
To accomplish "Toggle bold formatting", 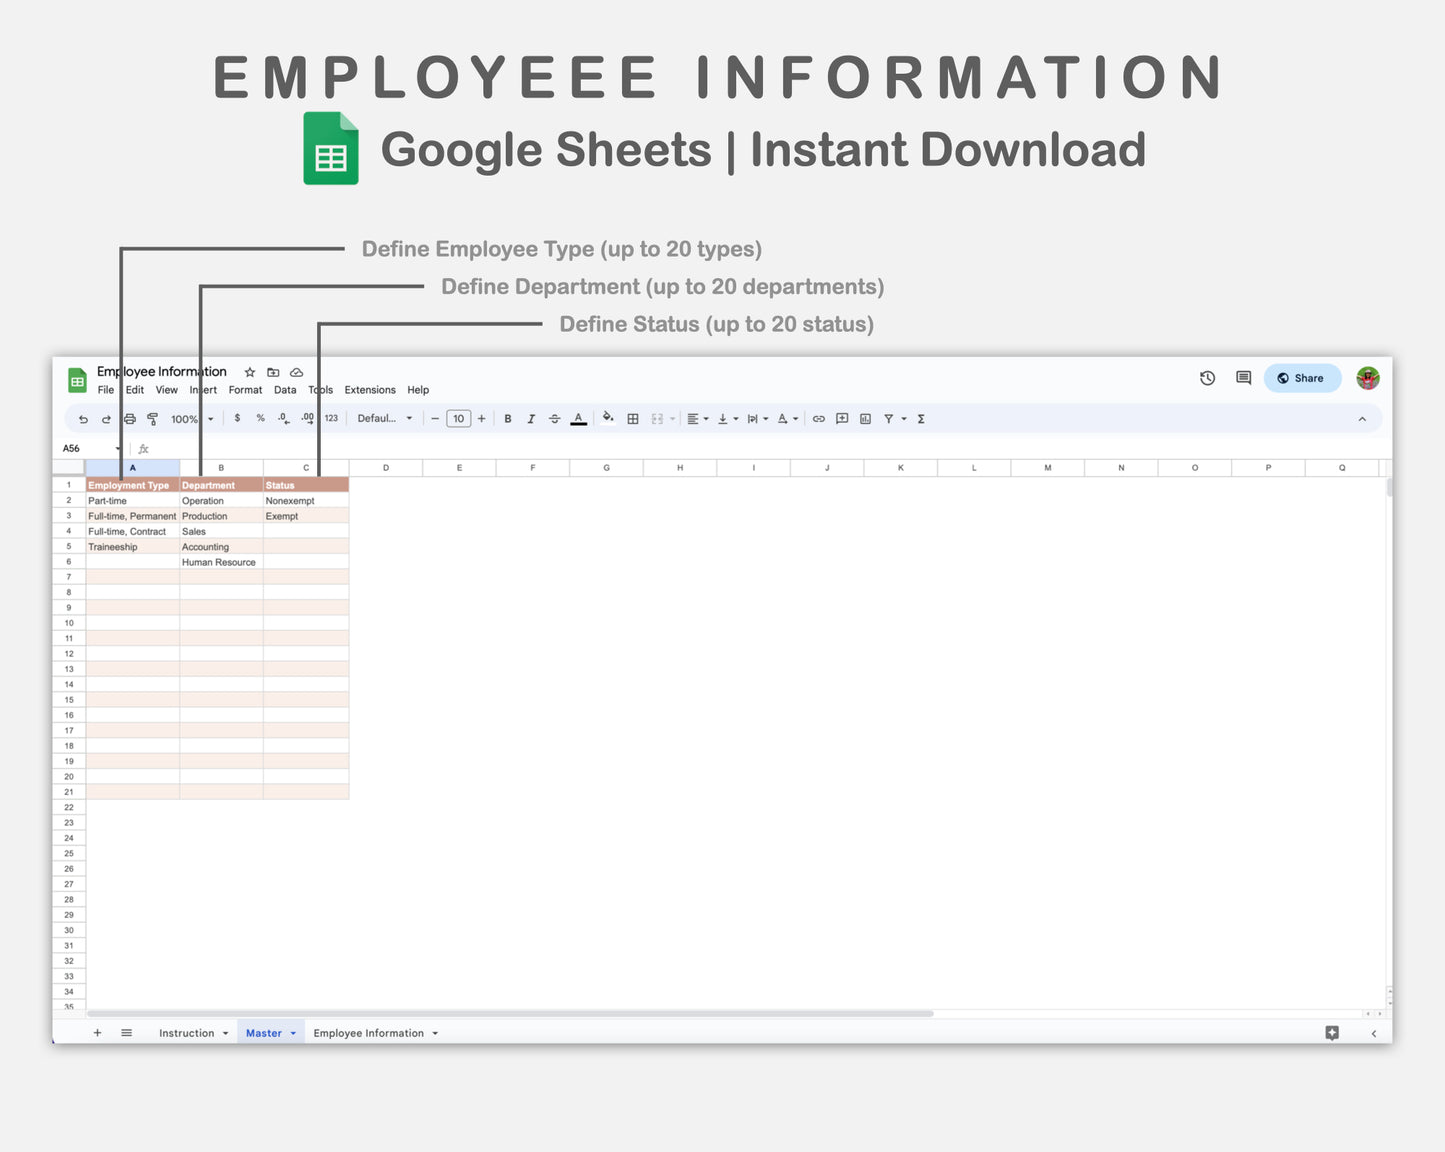I will (507, 418).
